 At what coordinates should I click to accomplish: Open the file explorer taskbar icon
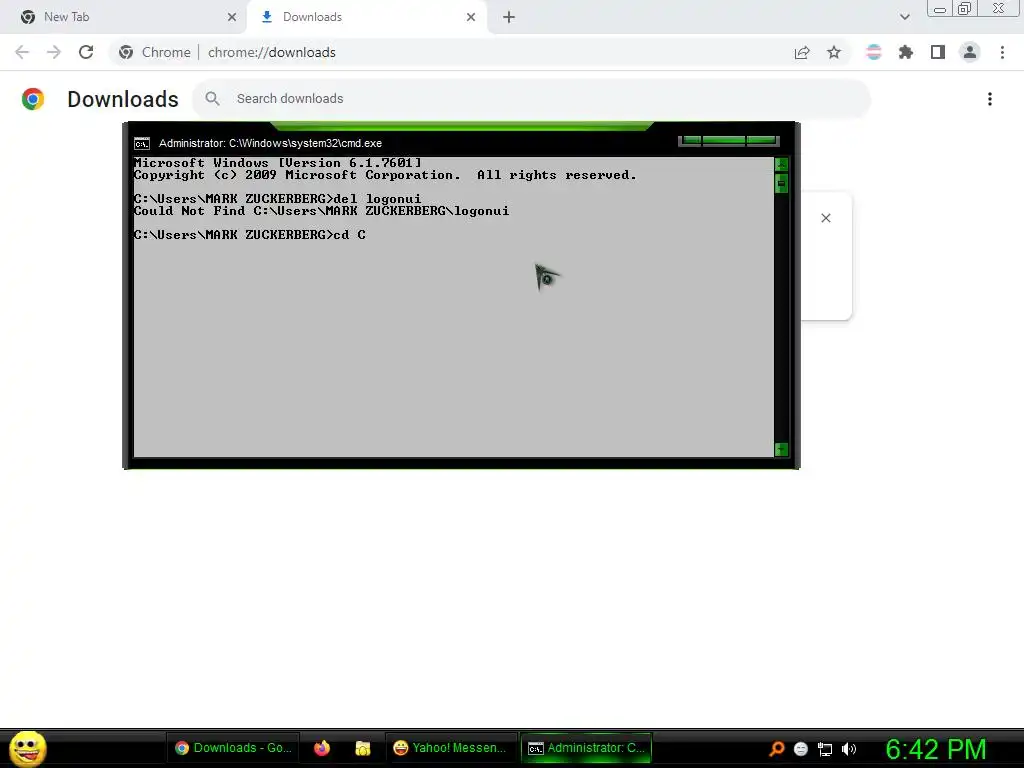click(362, 748)
